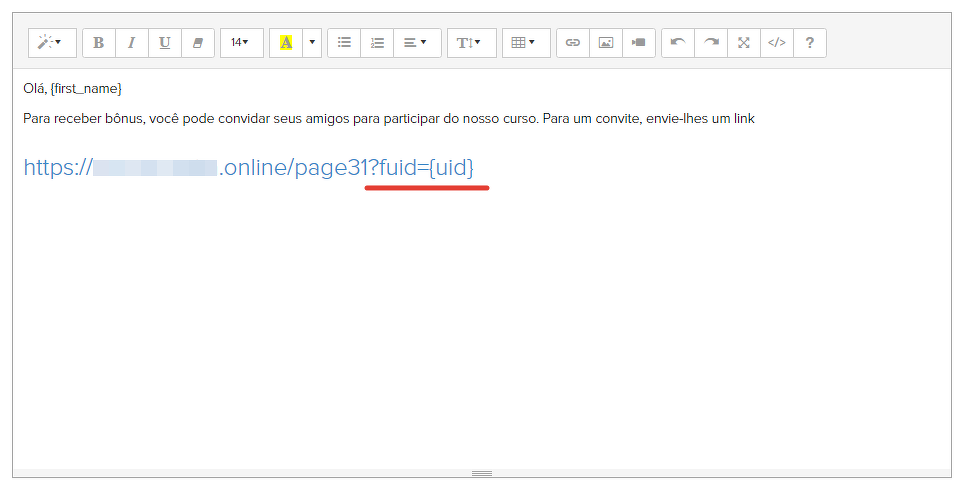Viewport: 970px width, 495px height.
Task: Click the insert link chain icon
Action: pos(573,43)
